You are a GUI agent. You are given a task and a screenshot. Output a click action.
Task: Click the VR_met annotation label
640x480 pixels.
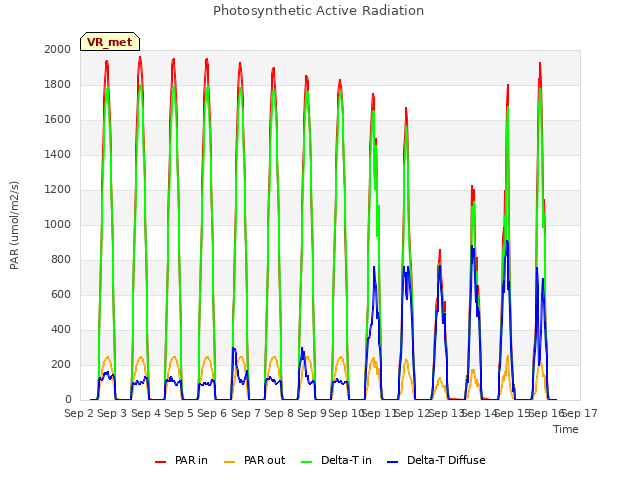click(x=110, y=42)
